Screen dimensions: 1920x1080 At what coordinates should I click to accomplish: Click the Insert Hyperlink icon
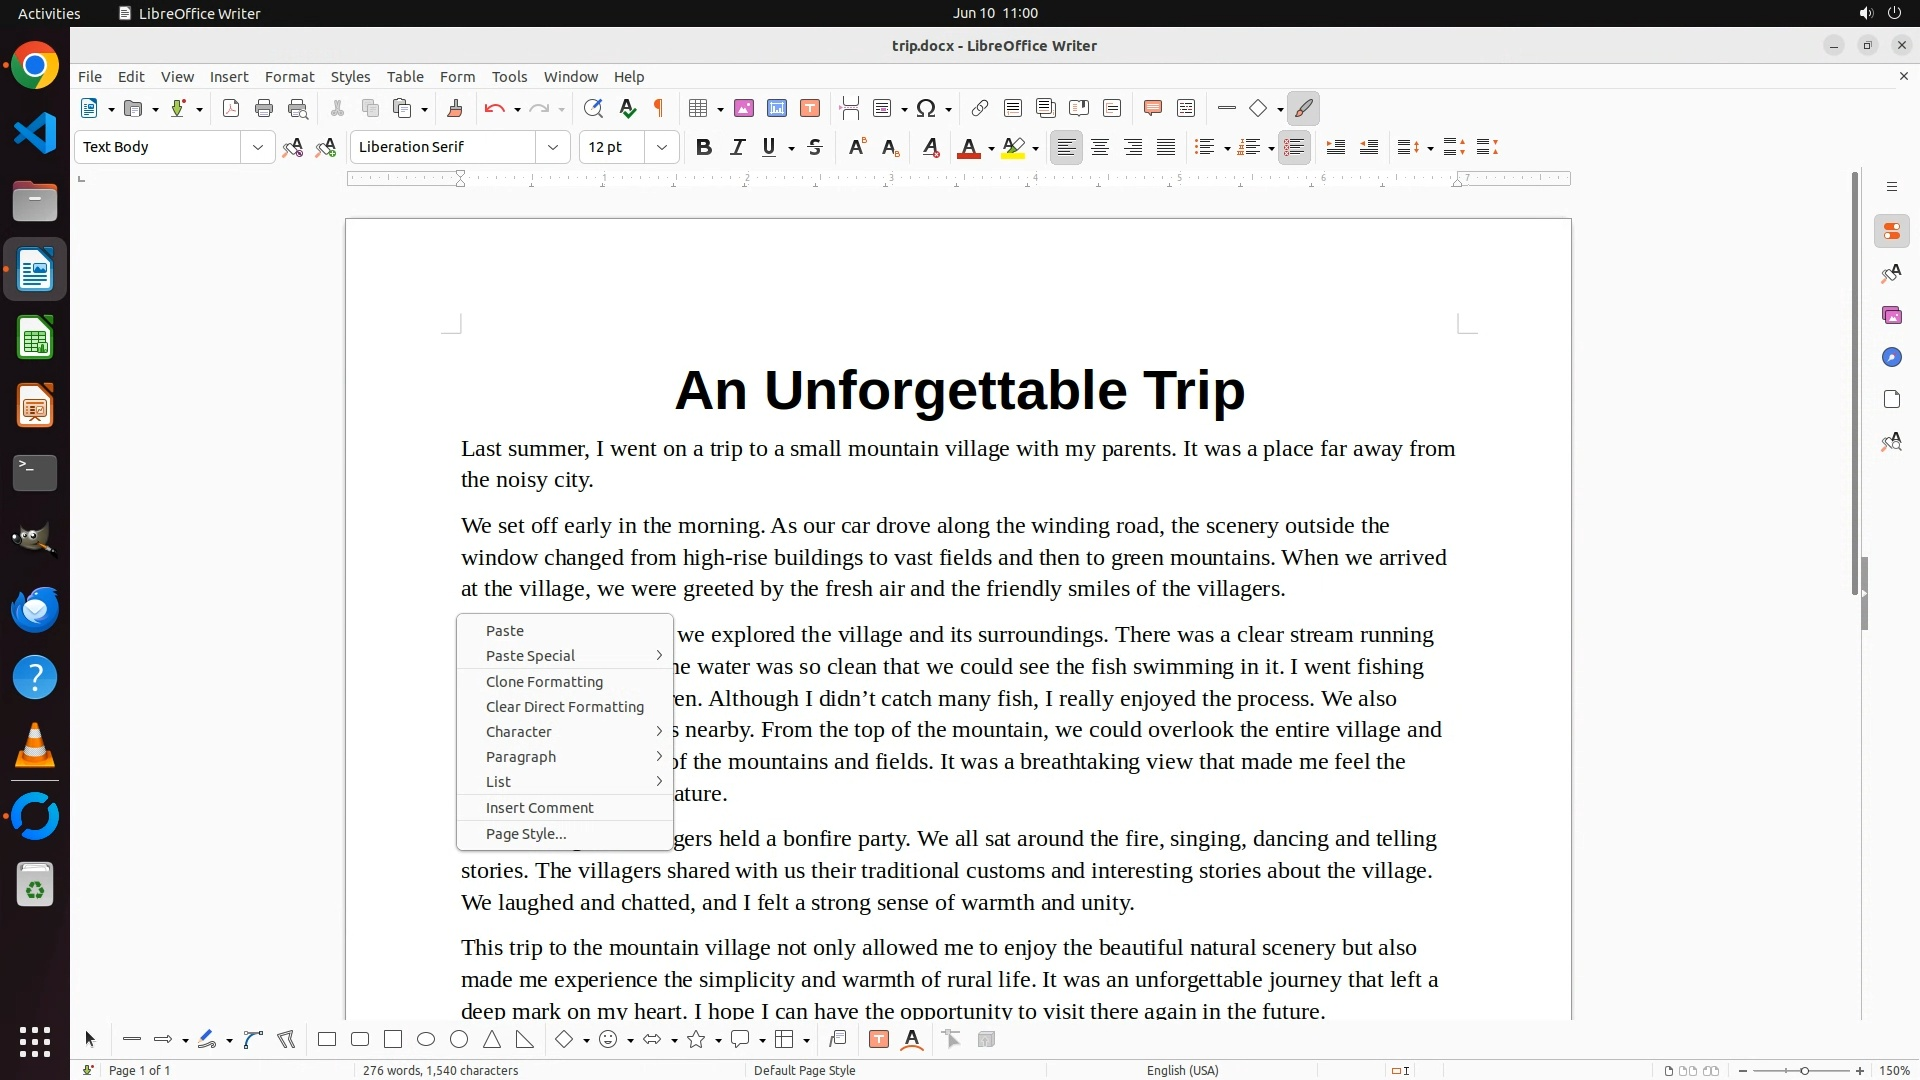pos(980,109)
